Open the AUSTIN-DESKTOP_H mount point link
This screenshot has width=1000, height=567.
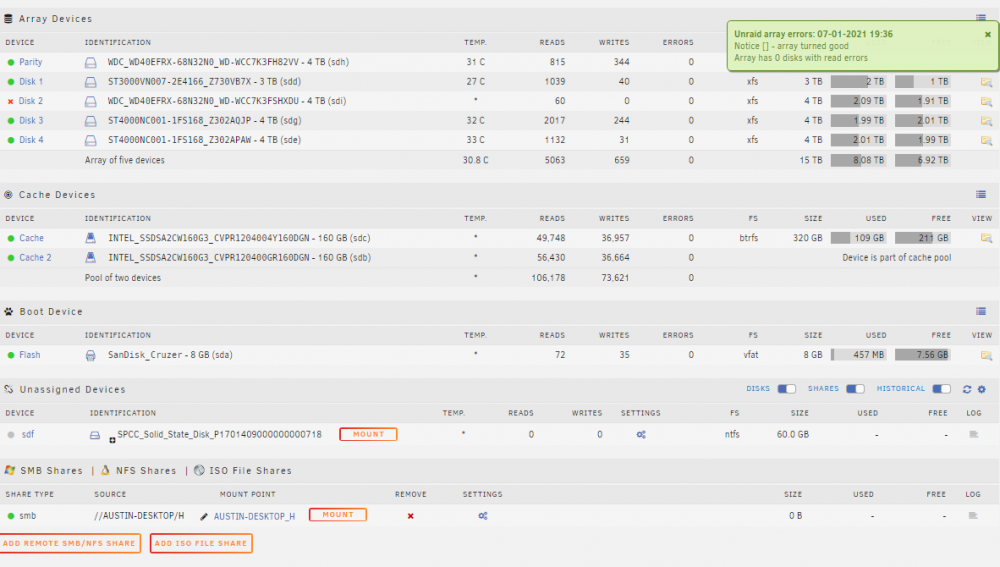(x=254, y=517)
